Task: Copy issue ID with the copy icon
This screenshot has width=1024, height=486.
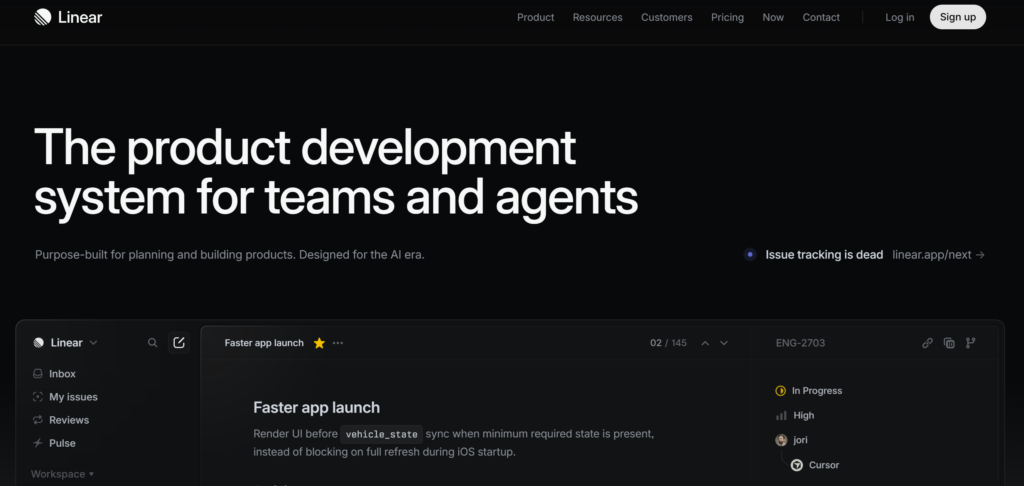Action: pos(949,343)
